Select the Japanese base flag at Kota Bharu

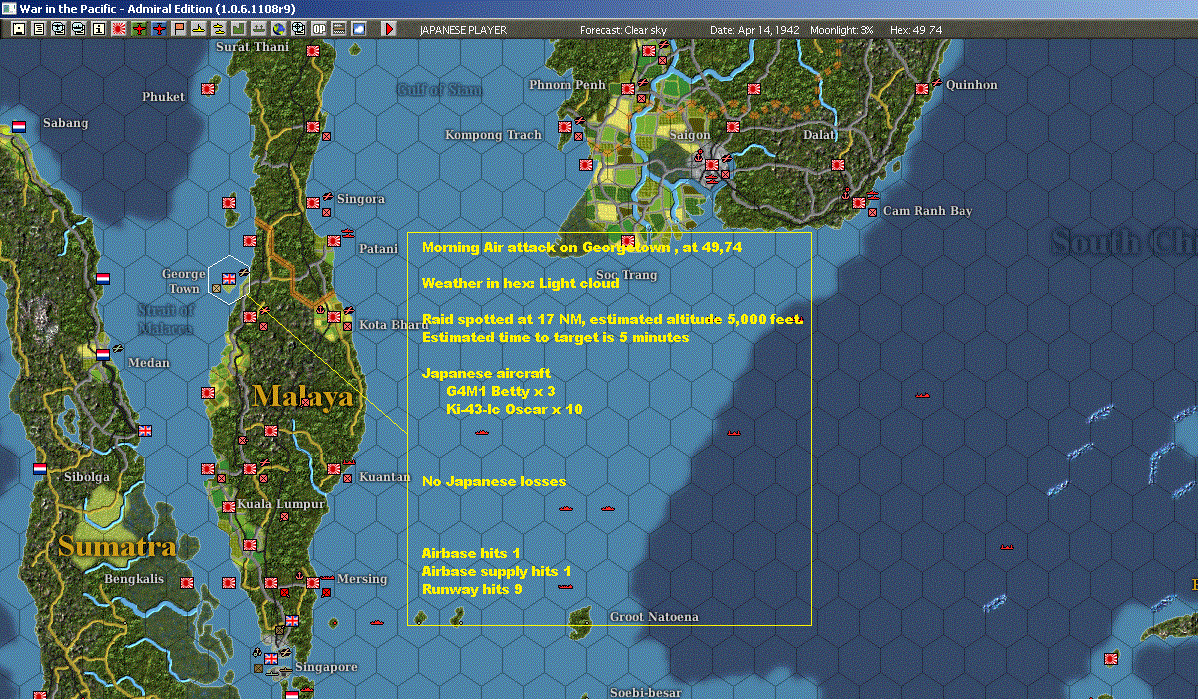[x=334, y=316]
